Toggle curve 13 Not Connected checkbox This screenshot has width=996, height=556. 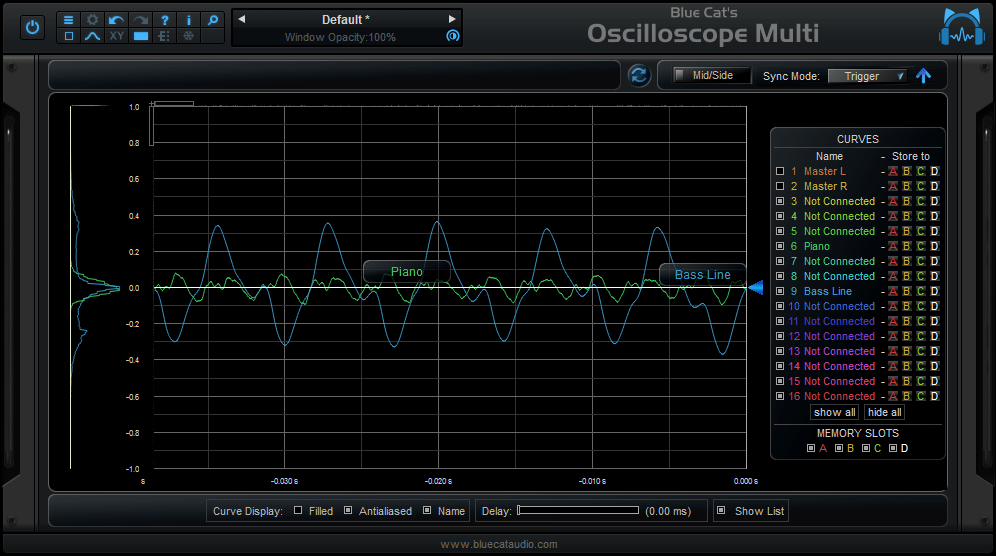[x=780, y=351]
